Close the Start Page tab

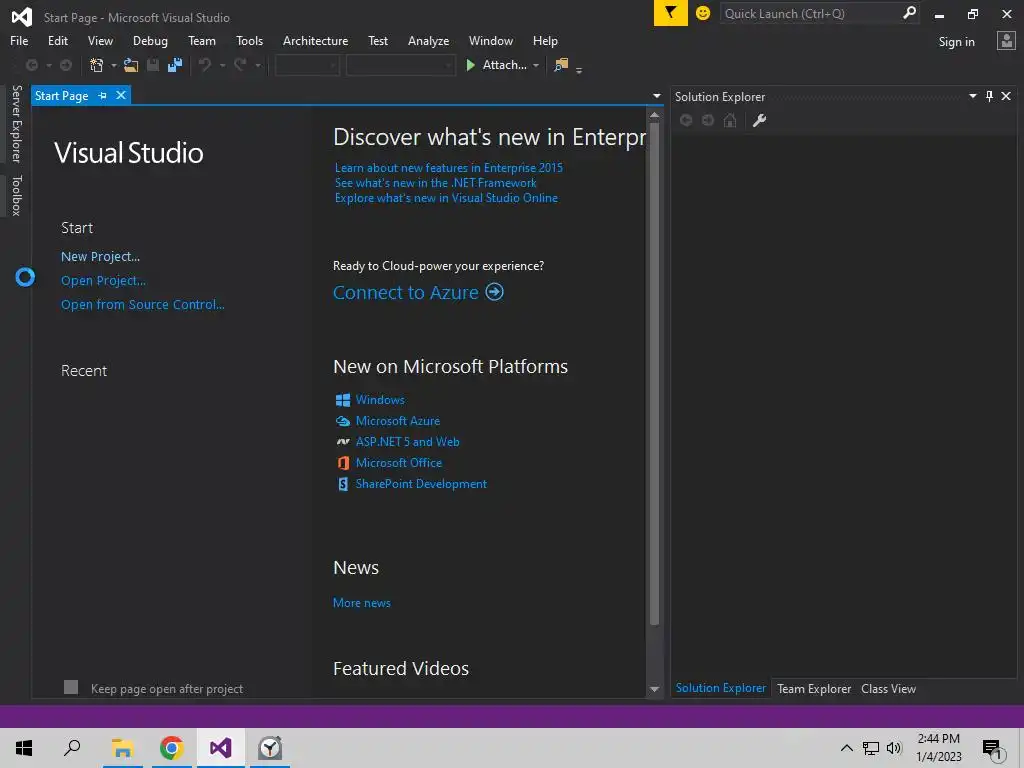[121, 95]
